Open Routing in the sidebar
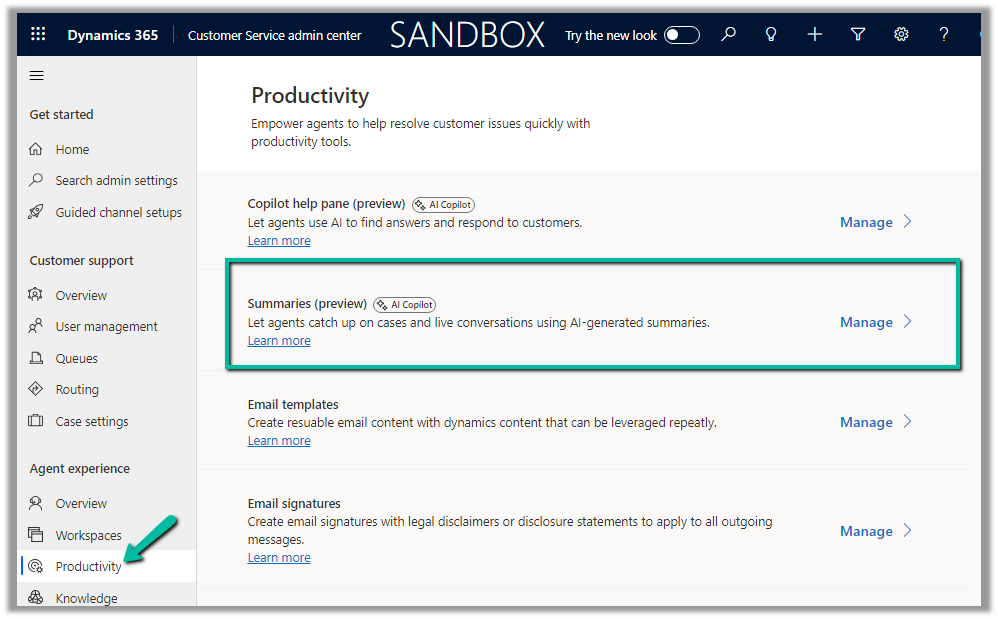Screen dimensions: 998x619 [77, 390]
